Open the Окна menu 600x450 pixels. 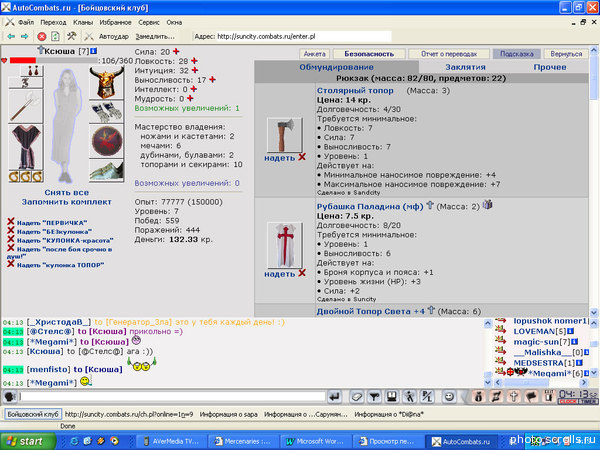(x=174, y=23)
